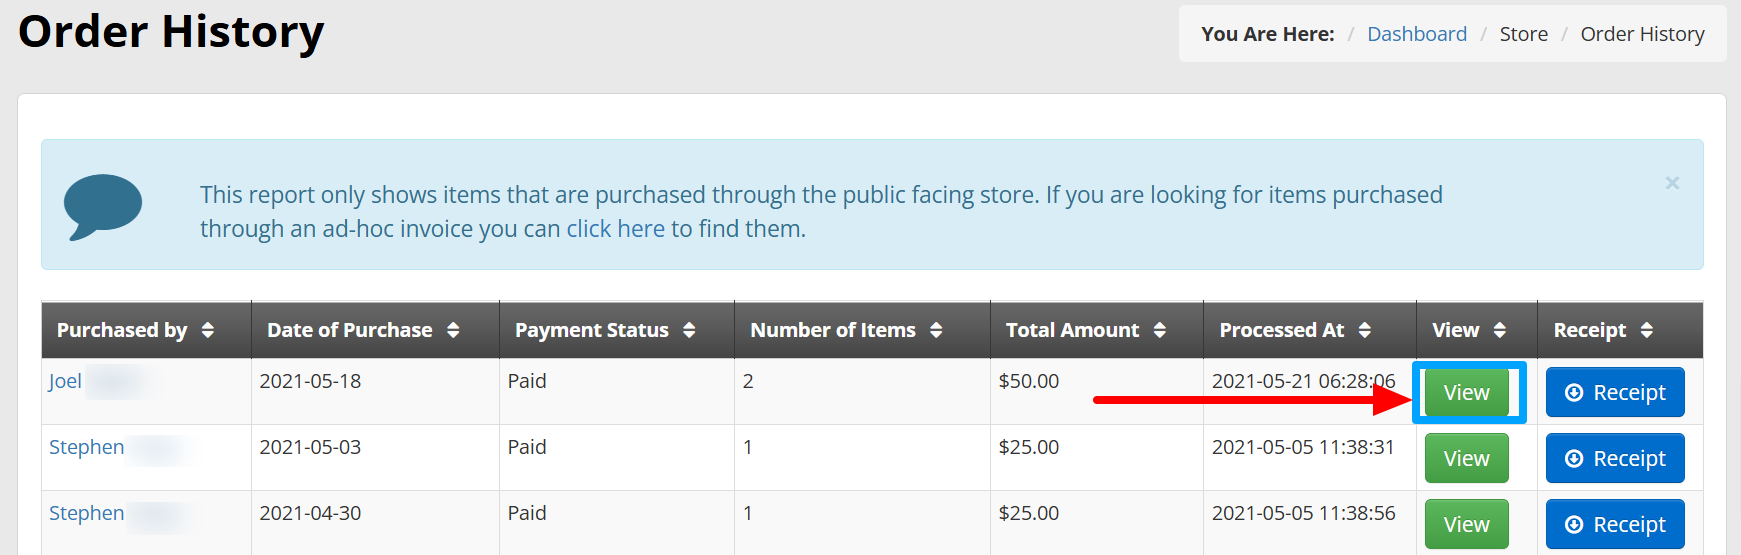This screenshot has width=1741, height=555.
Task: Click sort arrows on Date of Purchase
Action: click(x=453, y=330)
